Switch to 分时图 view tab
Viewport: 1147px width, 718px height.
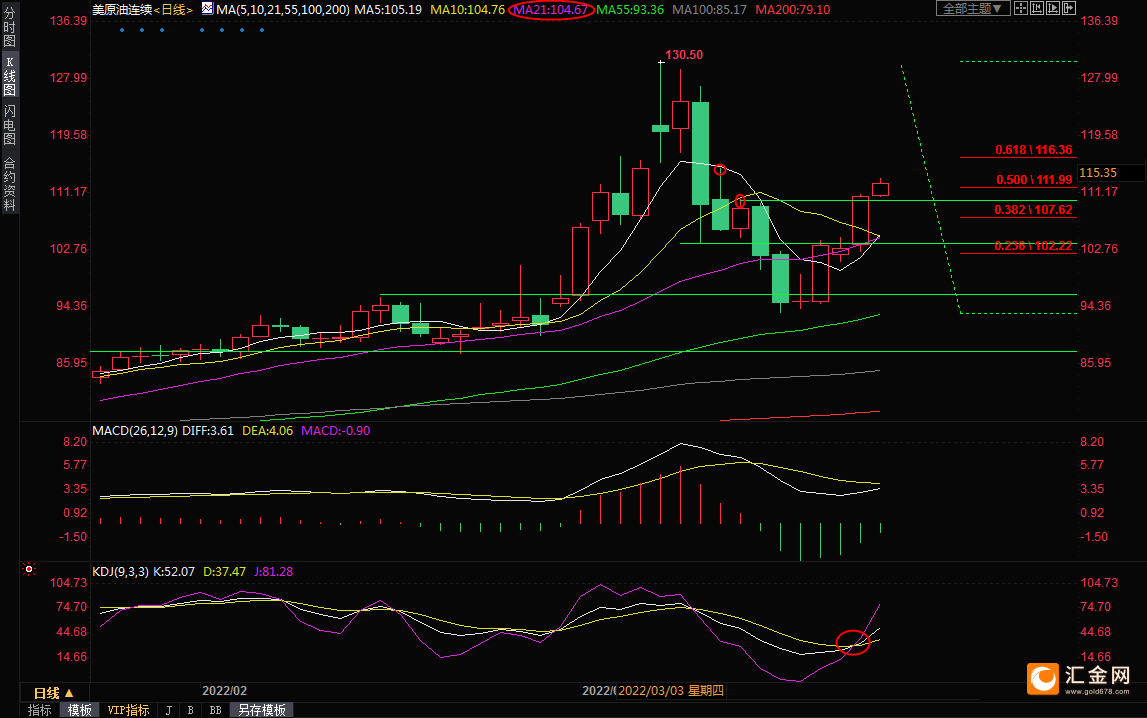pos(10,27)
